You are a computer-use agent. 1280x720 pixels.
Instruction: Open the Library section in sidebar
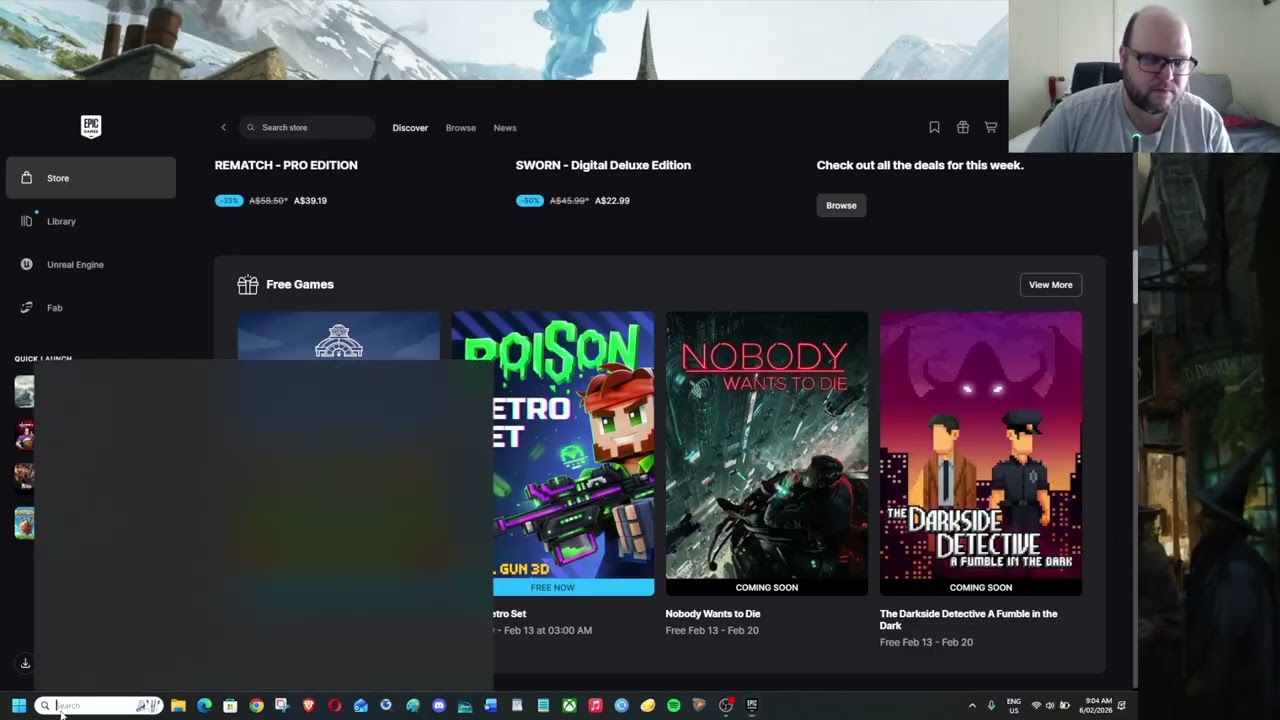pos(90,221)
